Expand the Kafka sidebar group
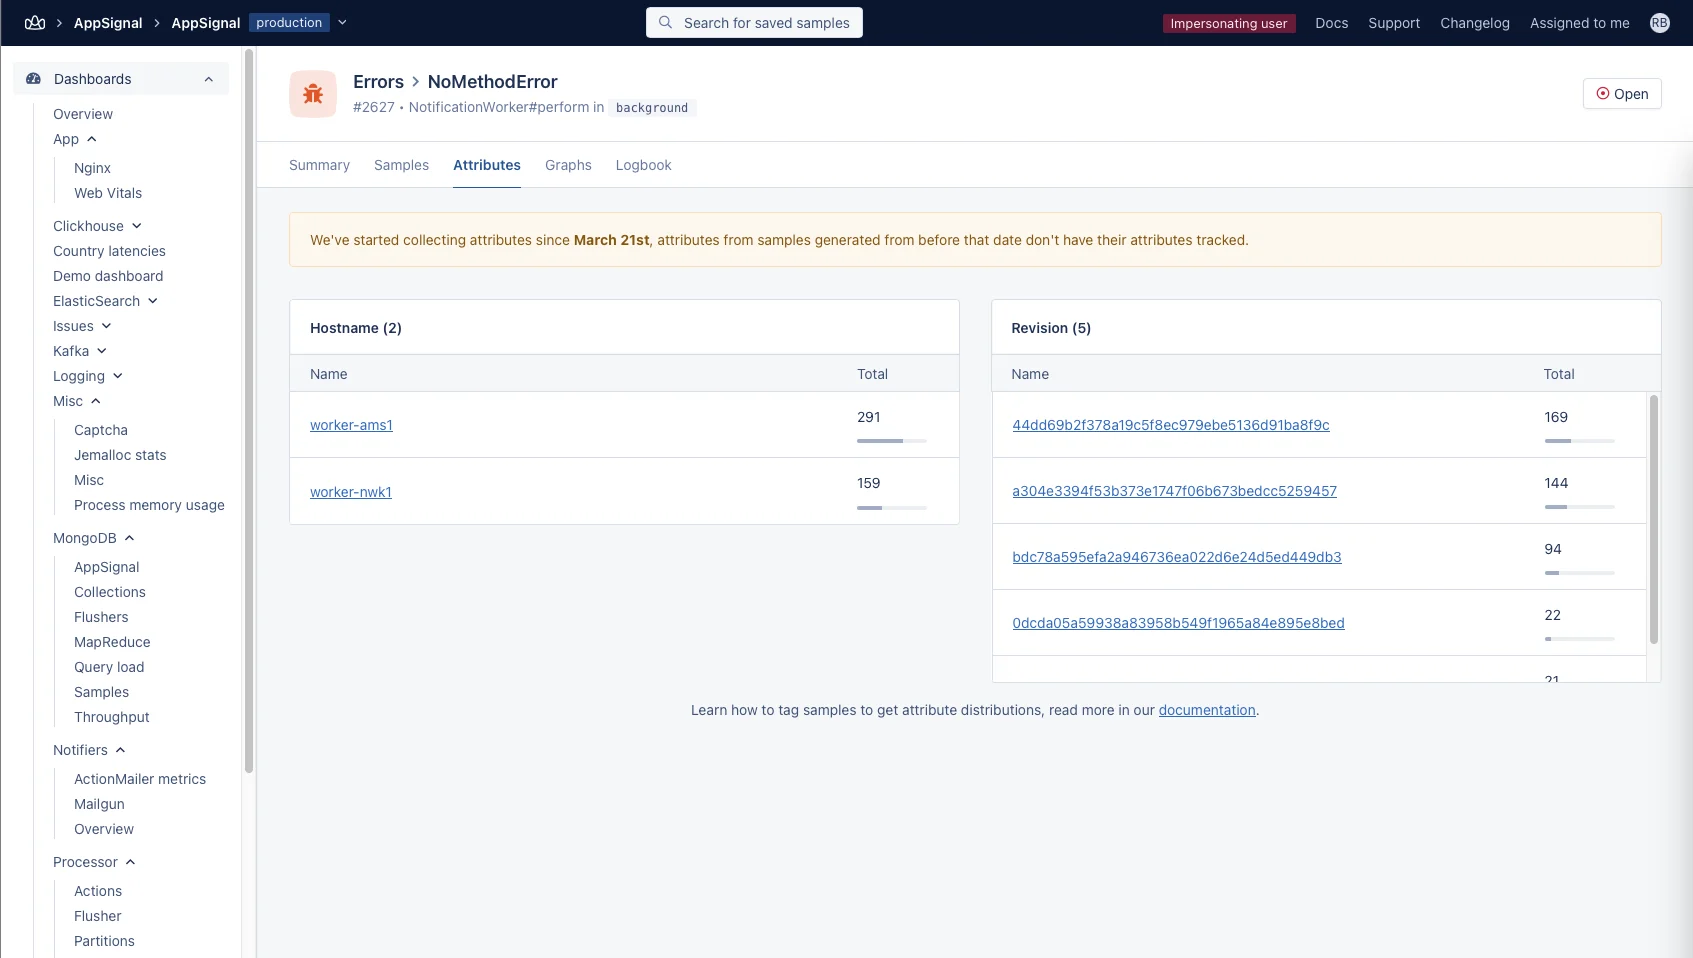 point(102,351)
